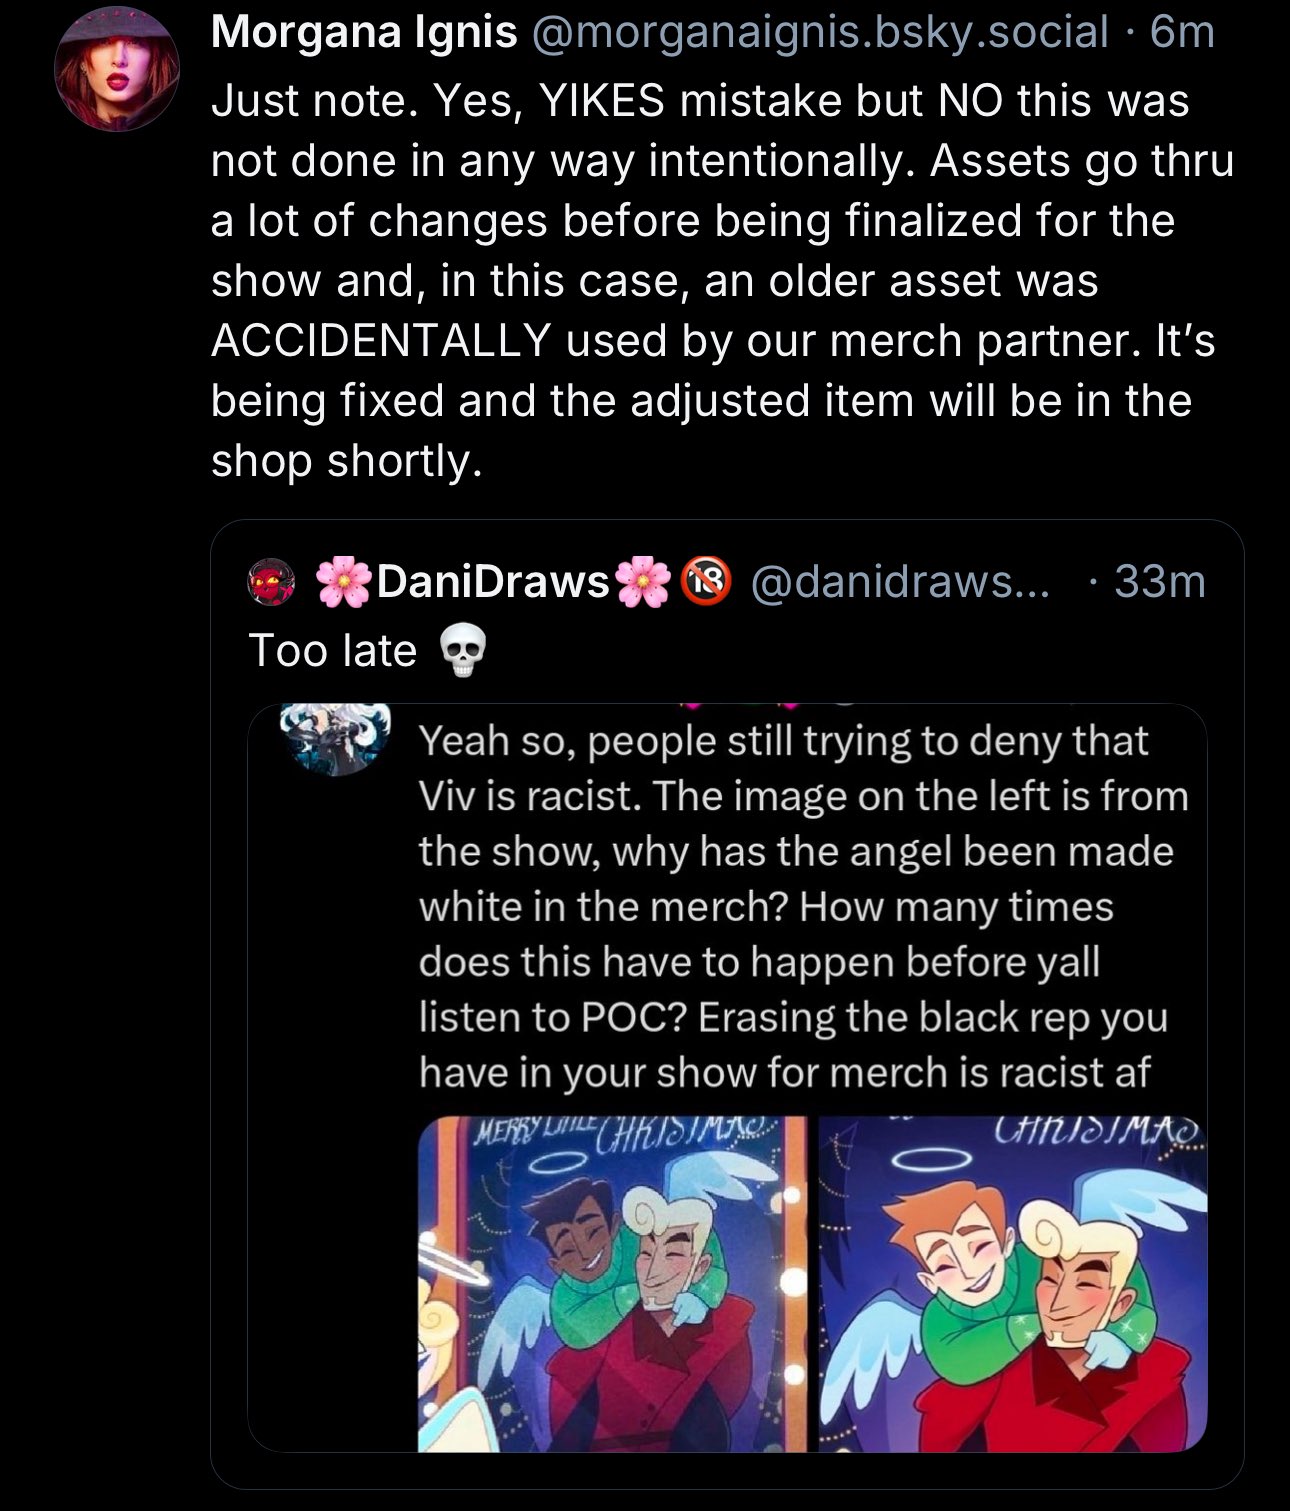1290x1511 pixels.
Task: Select the post text starting "Just note"
Action: tap(720, 280)
